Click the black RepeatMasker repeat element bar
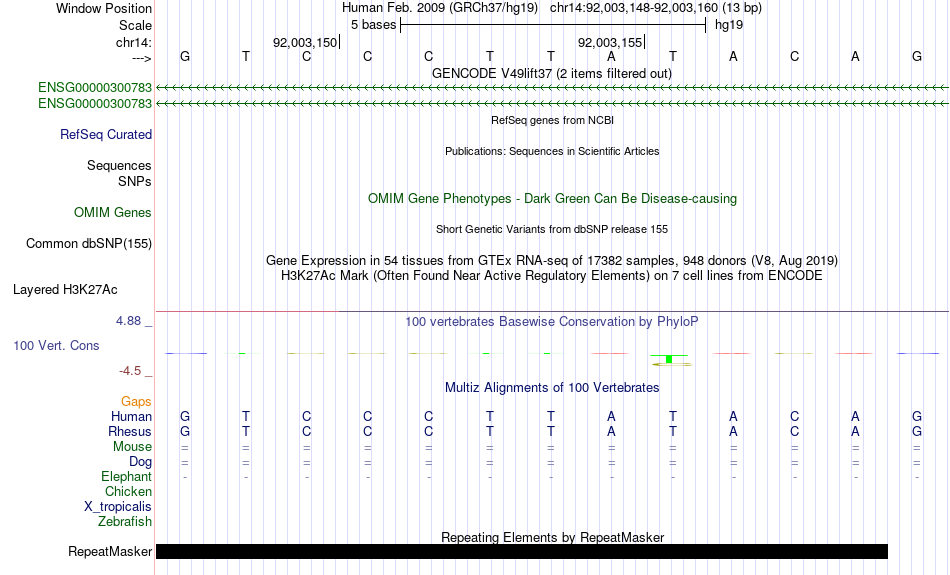 pos(522,551)
